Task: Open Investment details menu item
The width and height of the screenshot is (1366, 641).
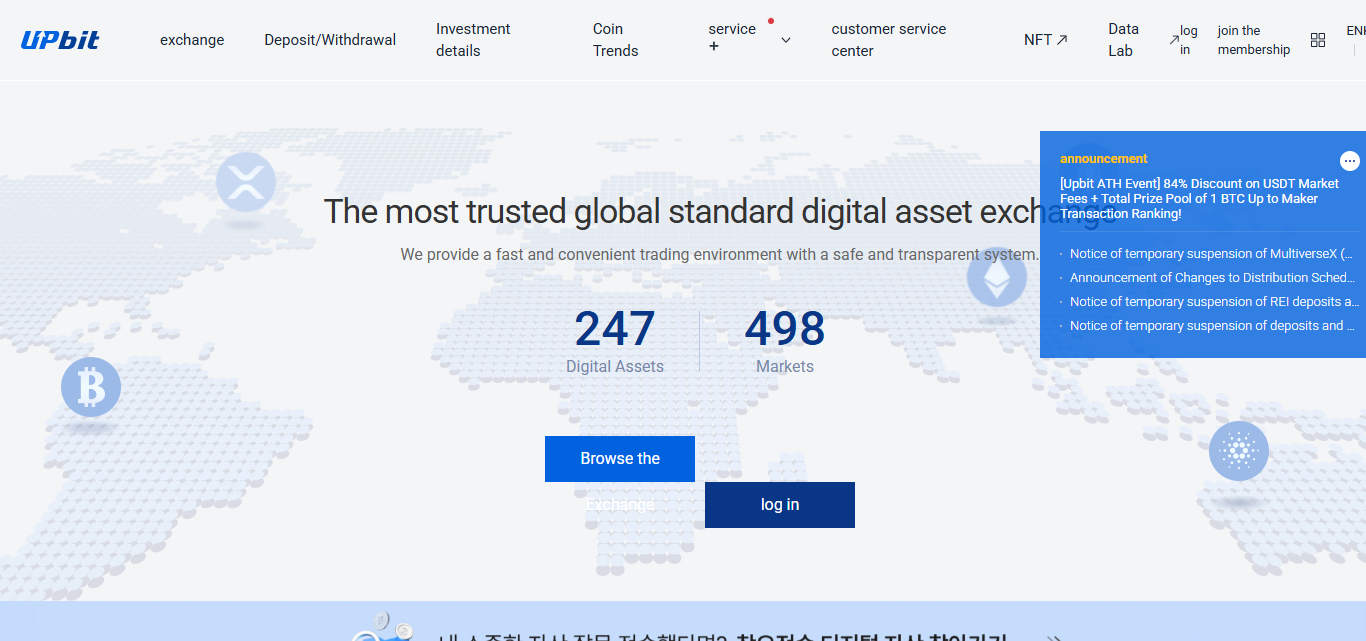Action: click(473, 40)
